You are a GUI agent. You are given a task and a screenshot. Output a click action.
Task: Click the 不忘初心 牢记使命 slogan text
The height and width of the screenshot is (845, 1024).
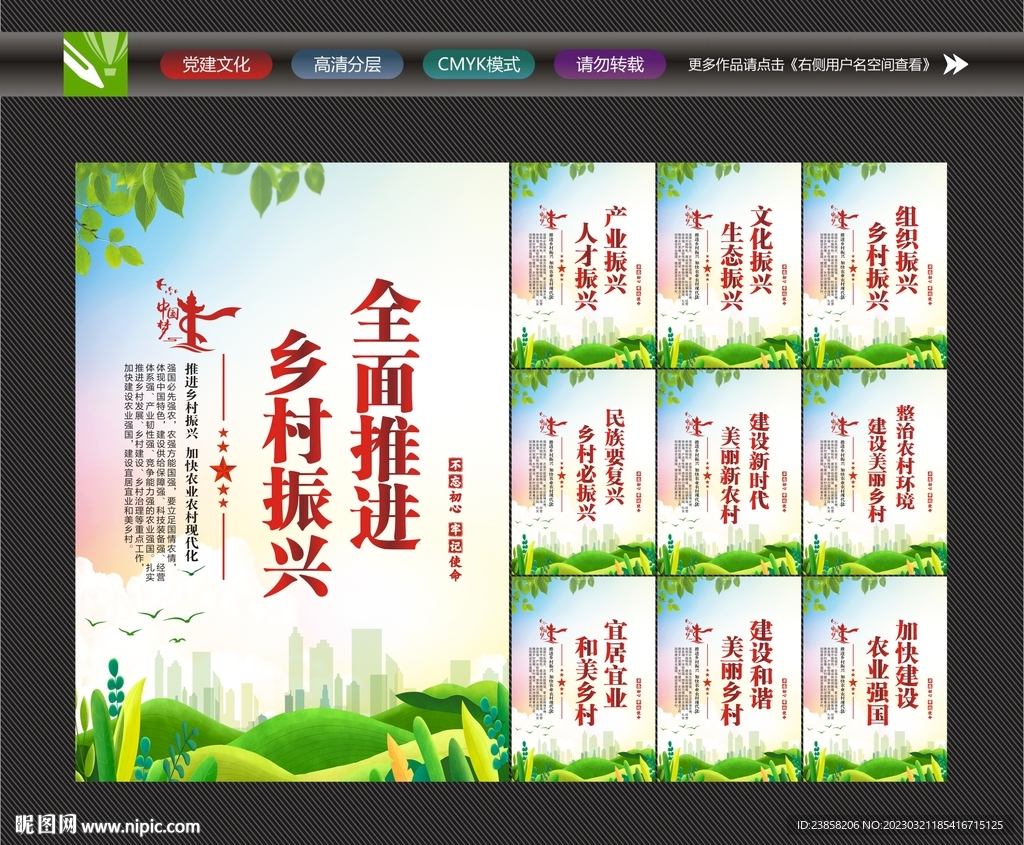pos(454,519)
